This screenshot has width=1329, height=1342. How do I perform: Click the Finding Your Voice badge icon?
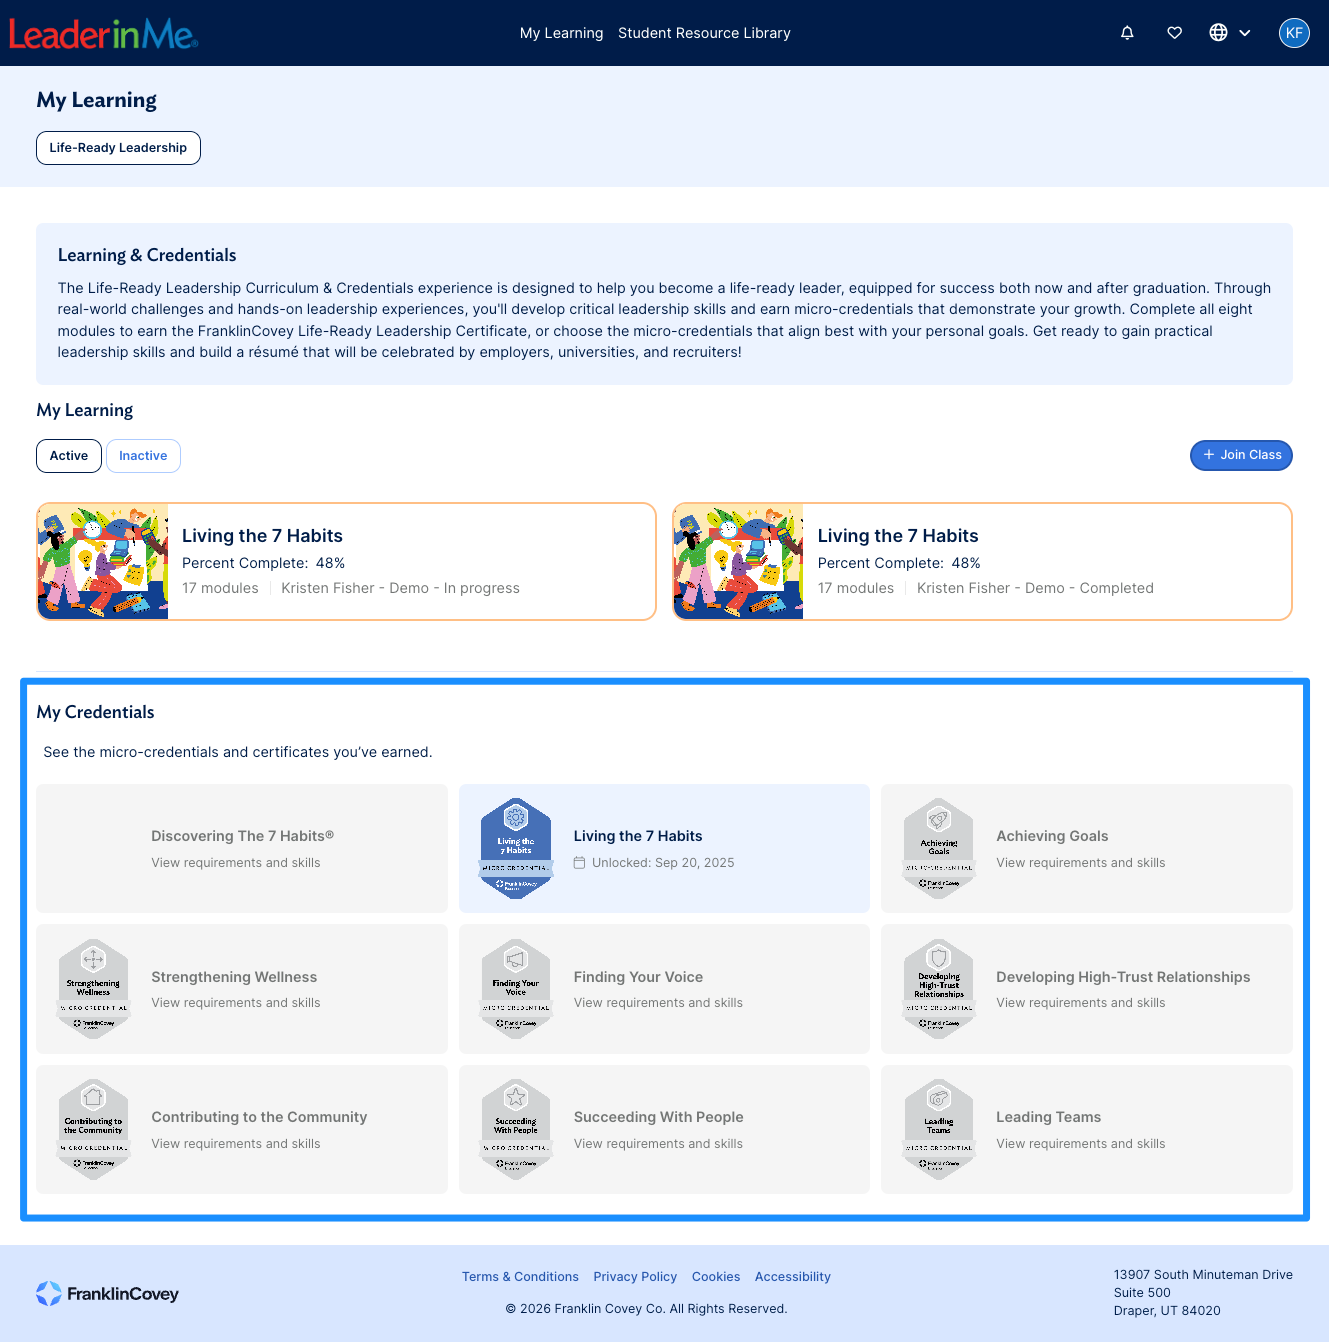(516, 989)
